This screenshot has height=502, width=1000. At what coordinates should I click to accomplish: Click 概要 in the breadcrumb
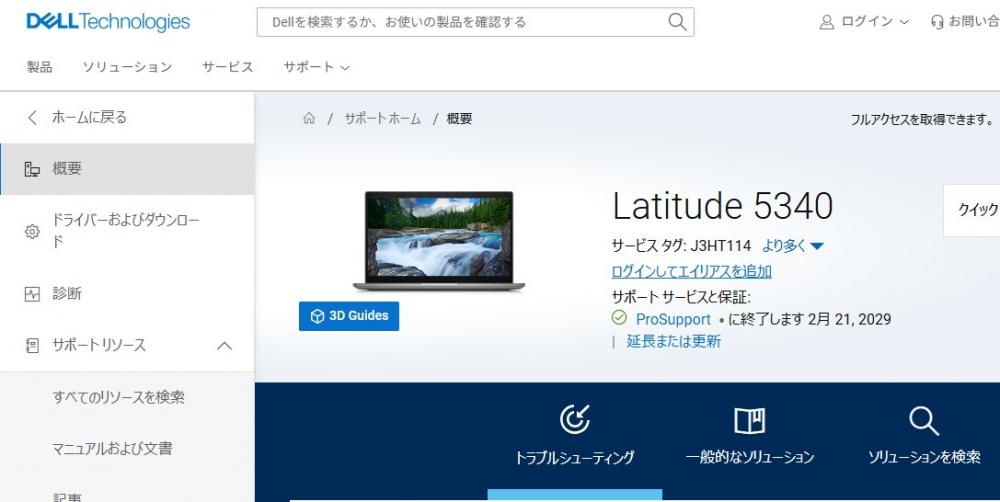(459, 119)
